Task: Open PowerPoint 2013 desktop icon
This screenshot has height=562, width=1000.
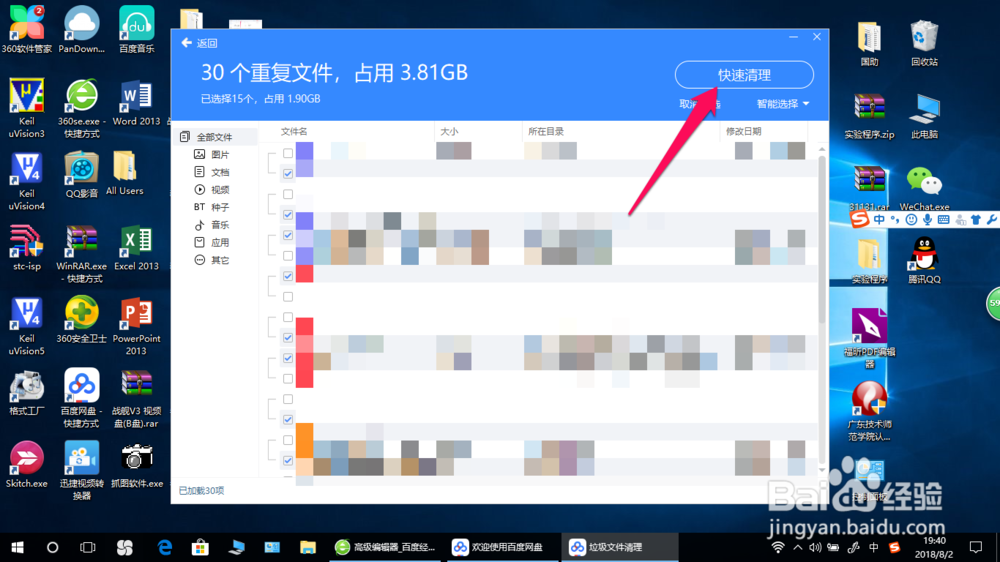Action: pyautogui.click(x=136, y=326)
